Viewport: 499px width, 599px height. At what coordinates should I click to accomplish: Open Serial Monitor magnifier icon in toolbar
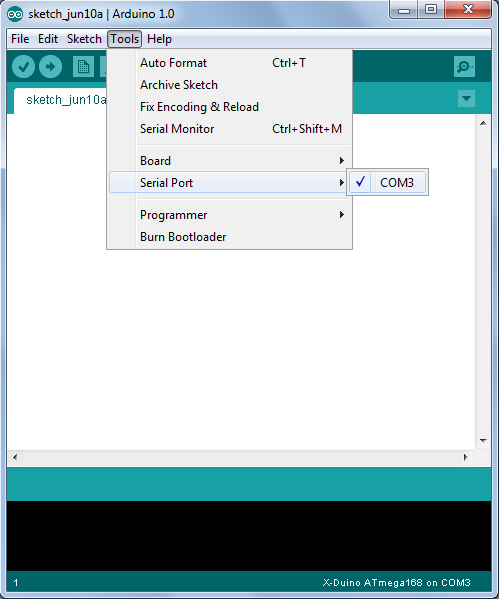tap(464, 67)
